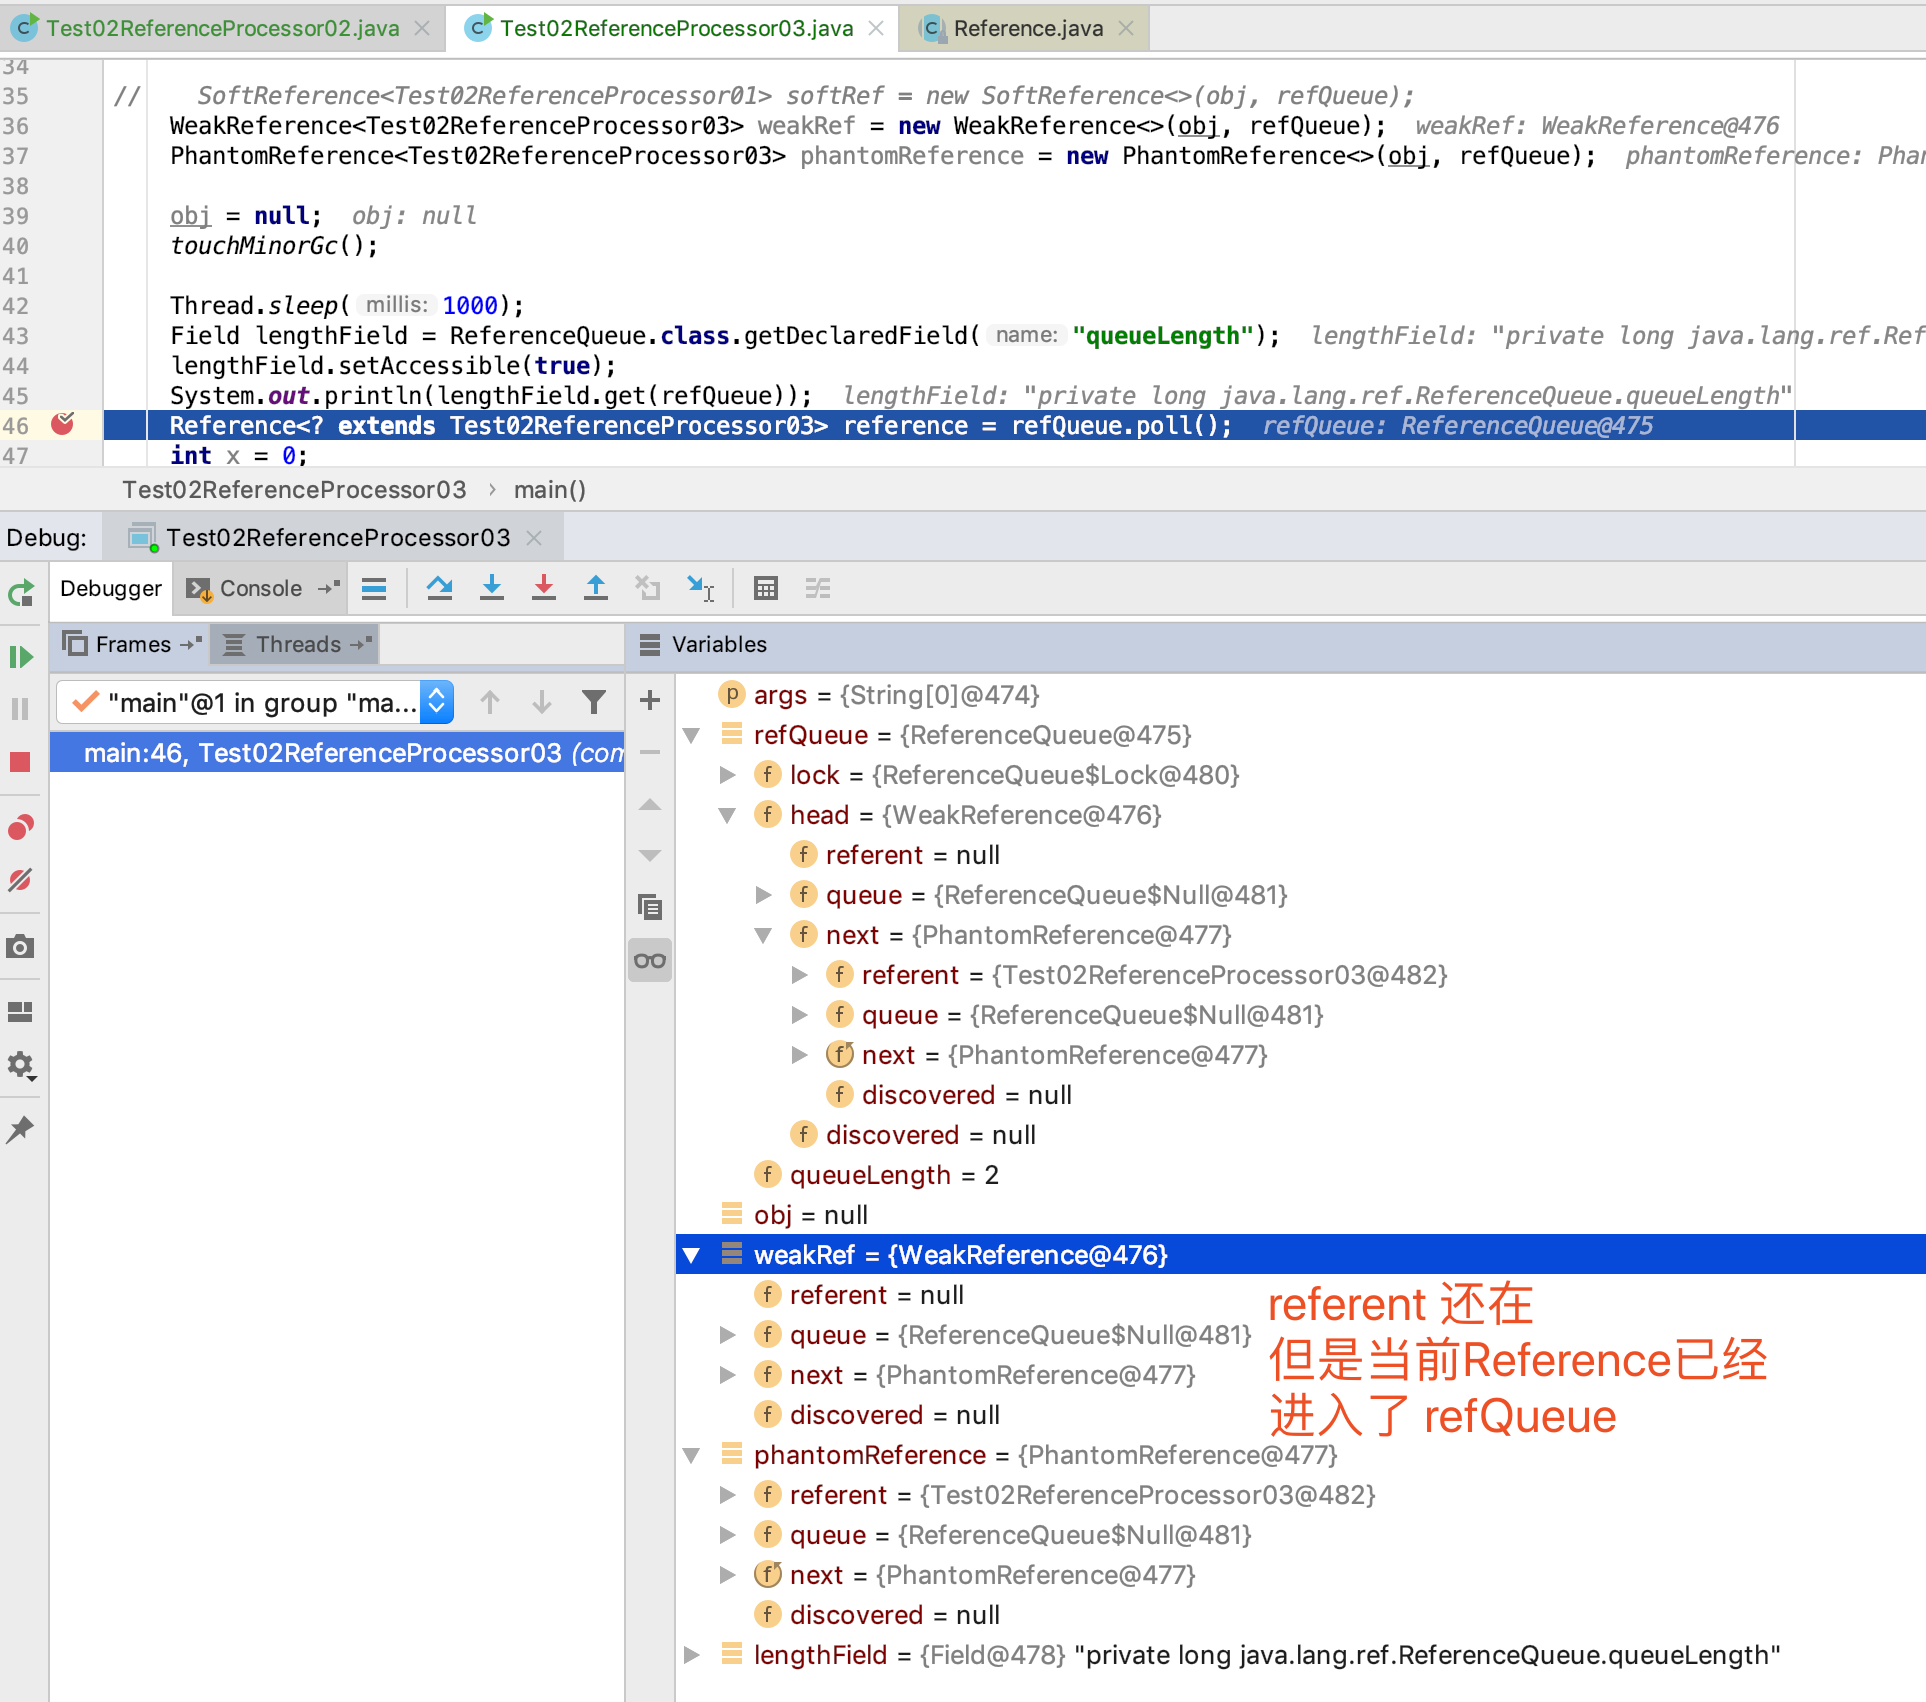
Task: Switch to the Reference.java tab
Action: [1020, 28]
